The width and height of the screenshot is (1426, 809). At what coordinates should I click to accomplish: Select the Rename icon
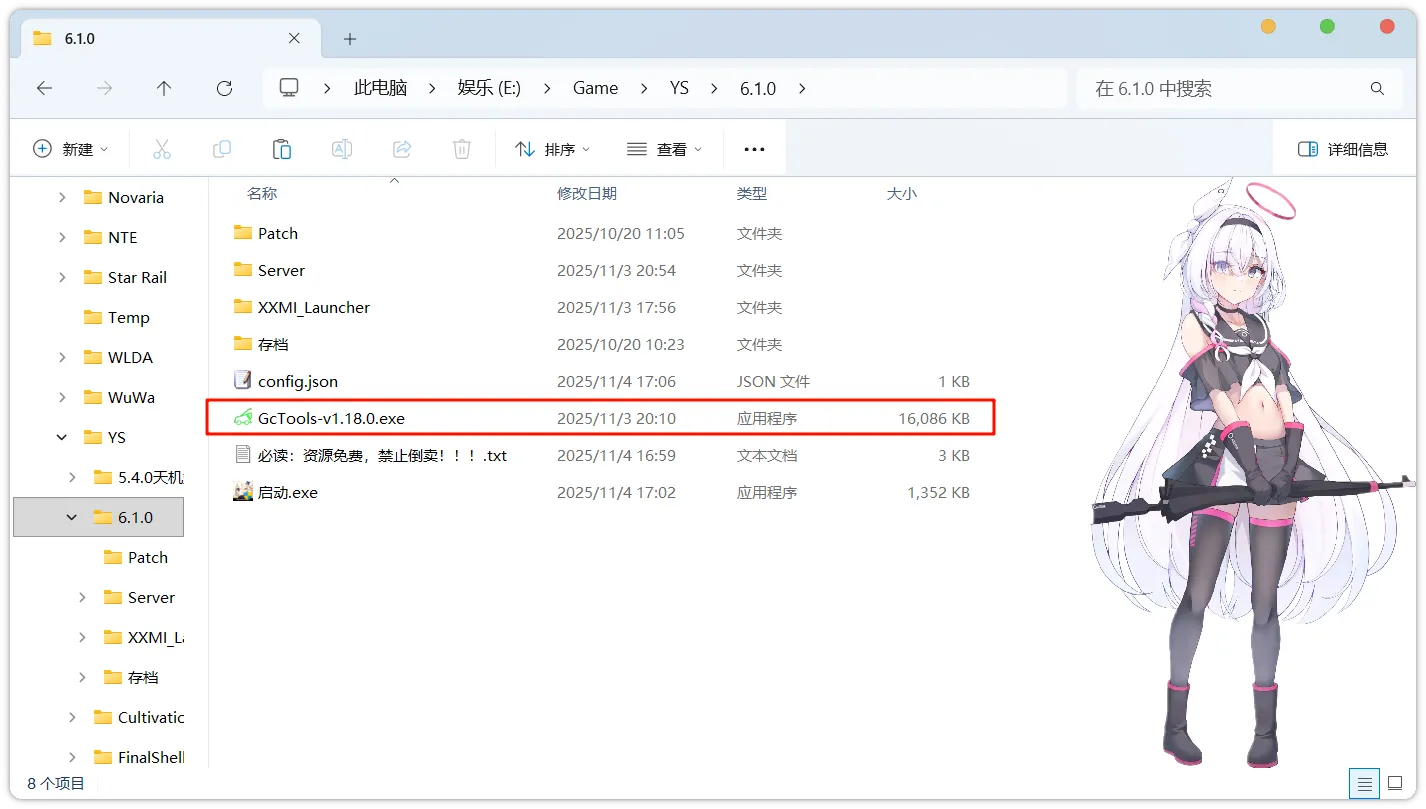coord(341,148)
